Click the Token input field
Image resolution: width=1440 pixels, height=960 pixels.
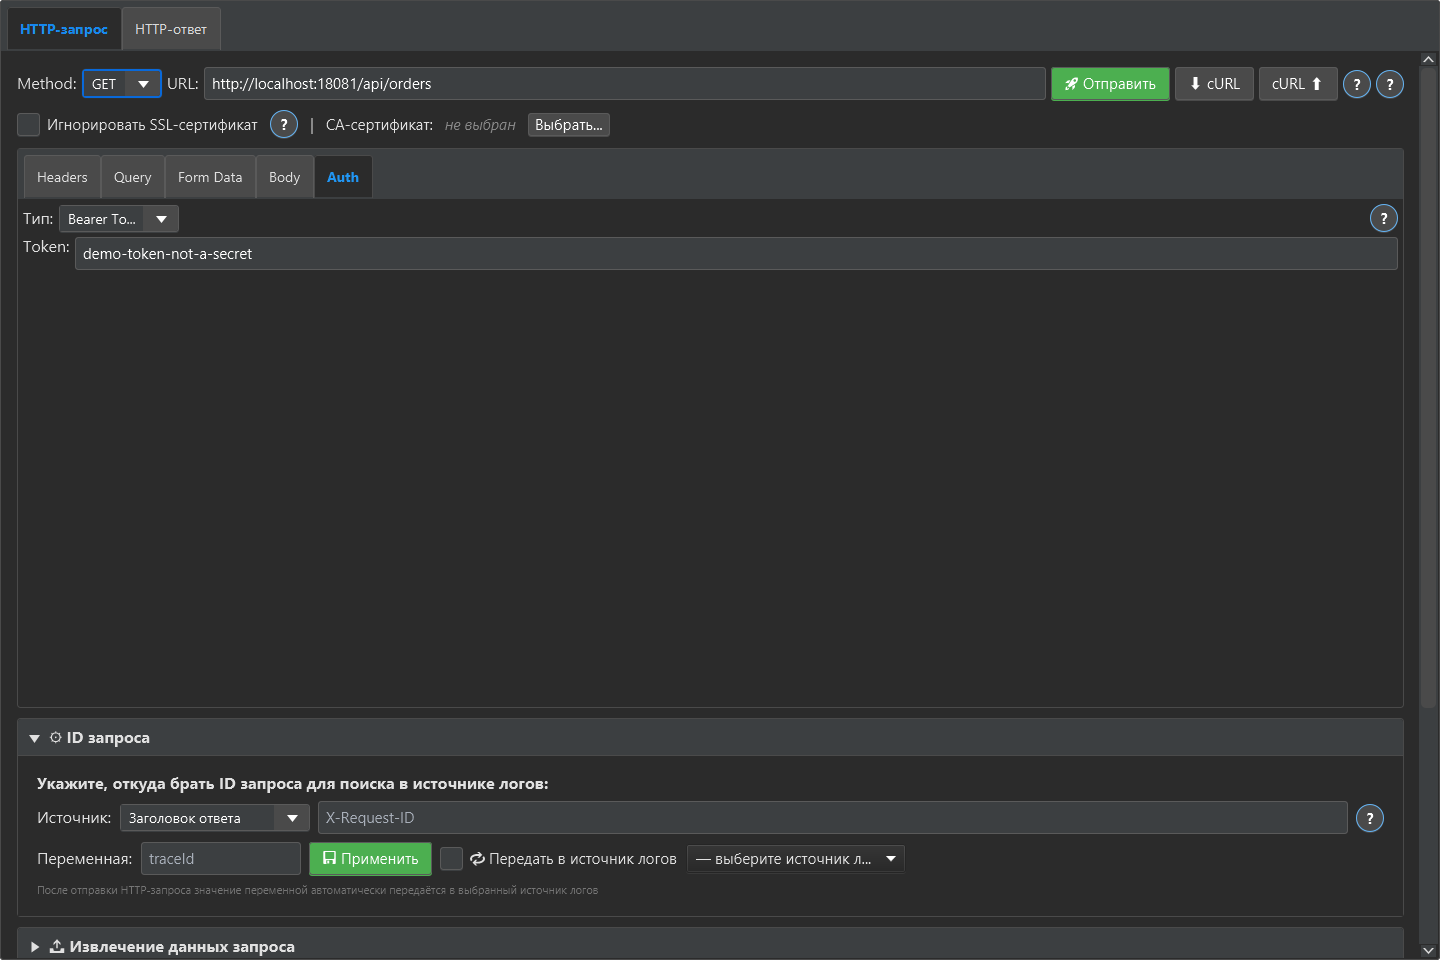coord(736,254)
